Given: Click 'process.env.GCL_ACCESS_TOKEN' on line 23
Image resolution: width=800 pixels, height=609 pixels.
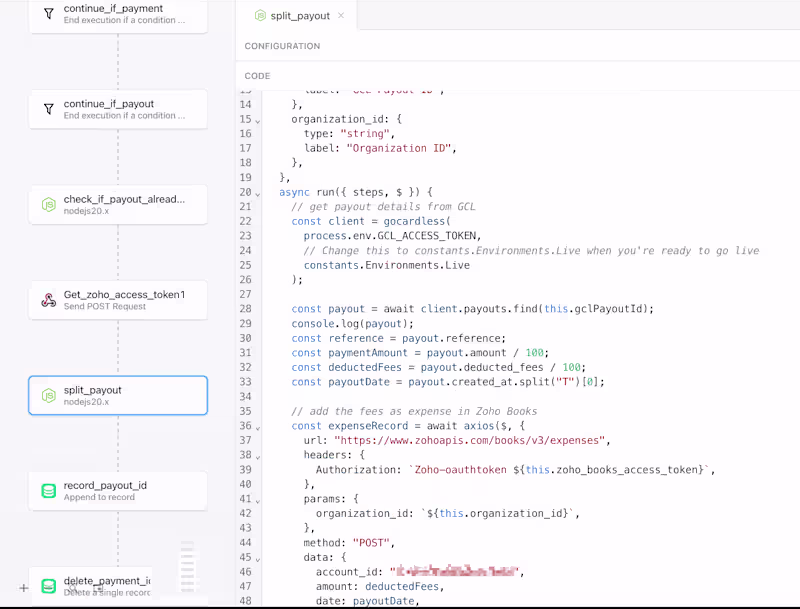Looking at the screenshot, I should (390, 236).
